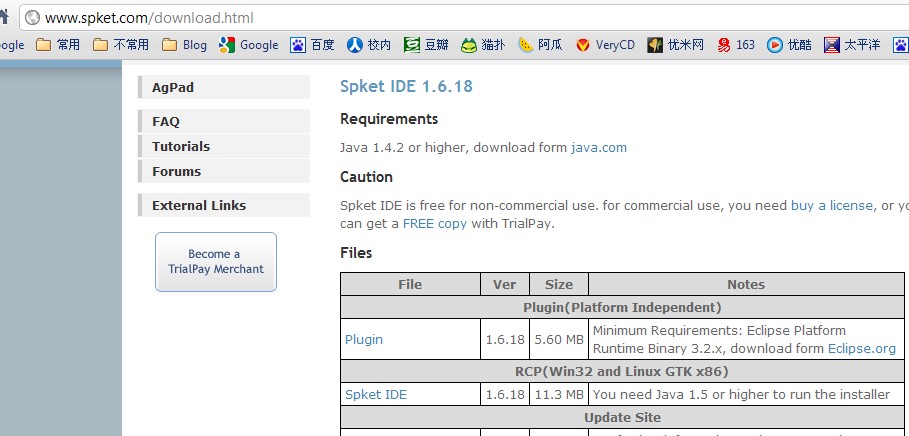Follow the java.com link
This screenshot has height=436, width=909.
pos(599,147)
